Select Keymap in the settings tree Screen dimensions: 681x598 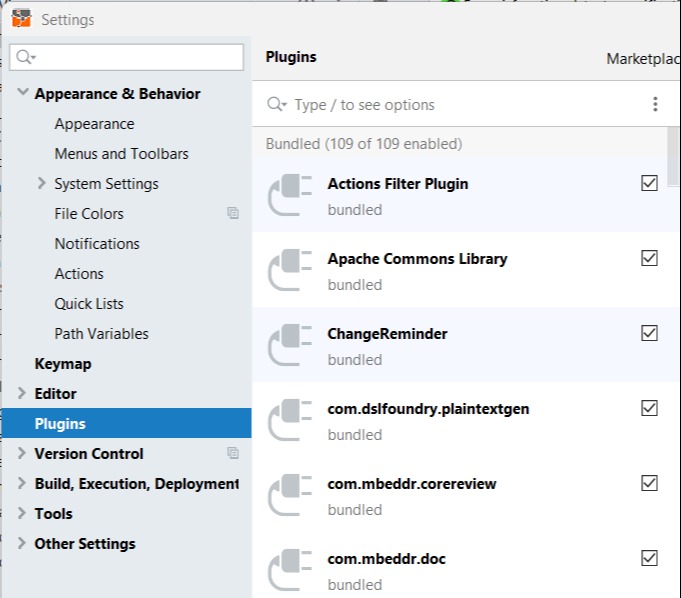coord(63,364)
